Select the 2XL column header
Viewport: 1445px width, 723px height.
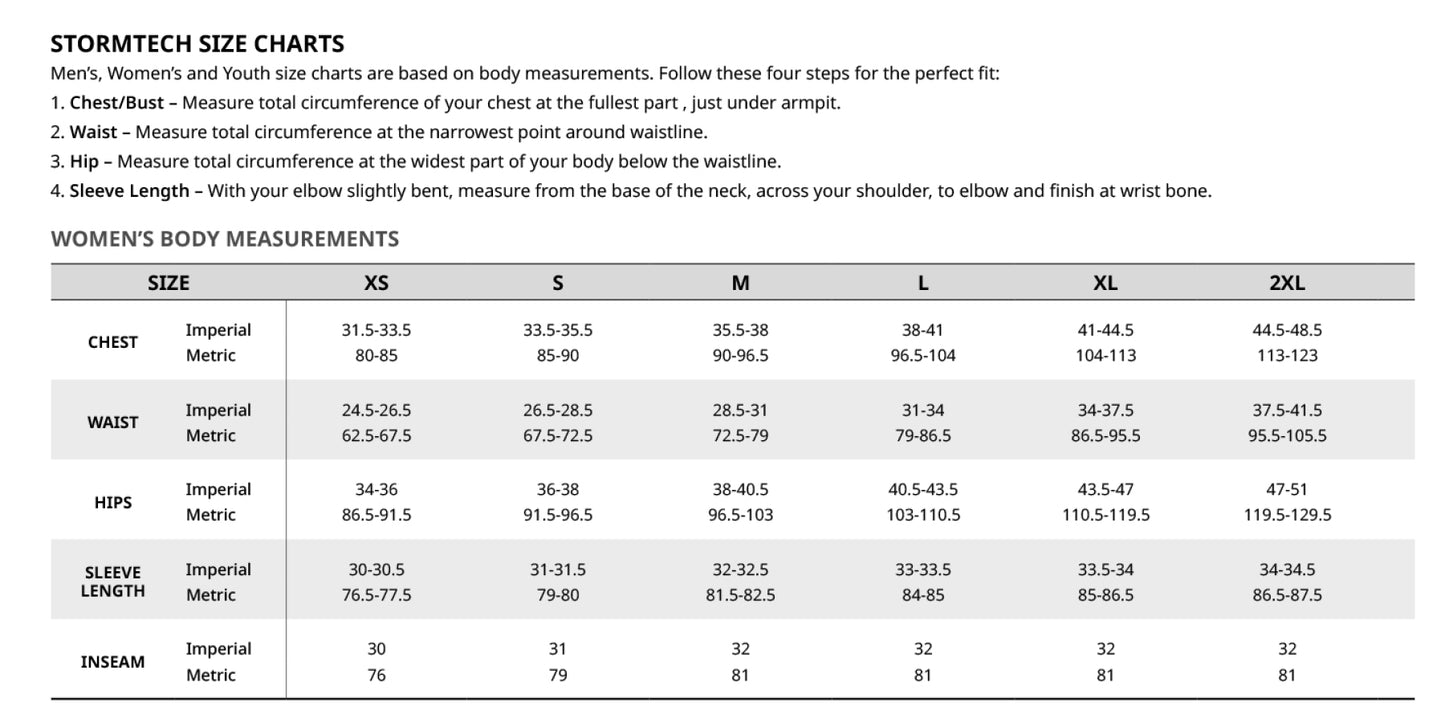[1287, 283]
